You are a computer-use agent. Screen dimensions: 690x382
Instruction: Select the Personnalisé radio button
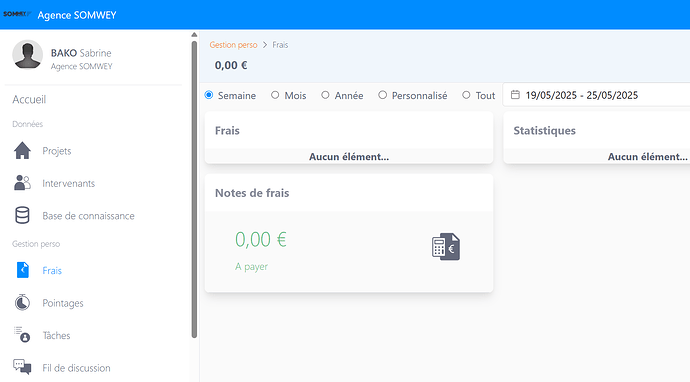point(382,95)
